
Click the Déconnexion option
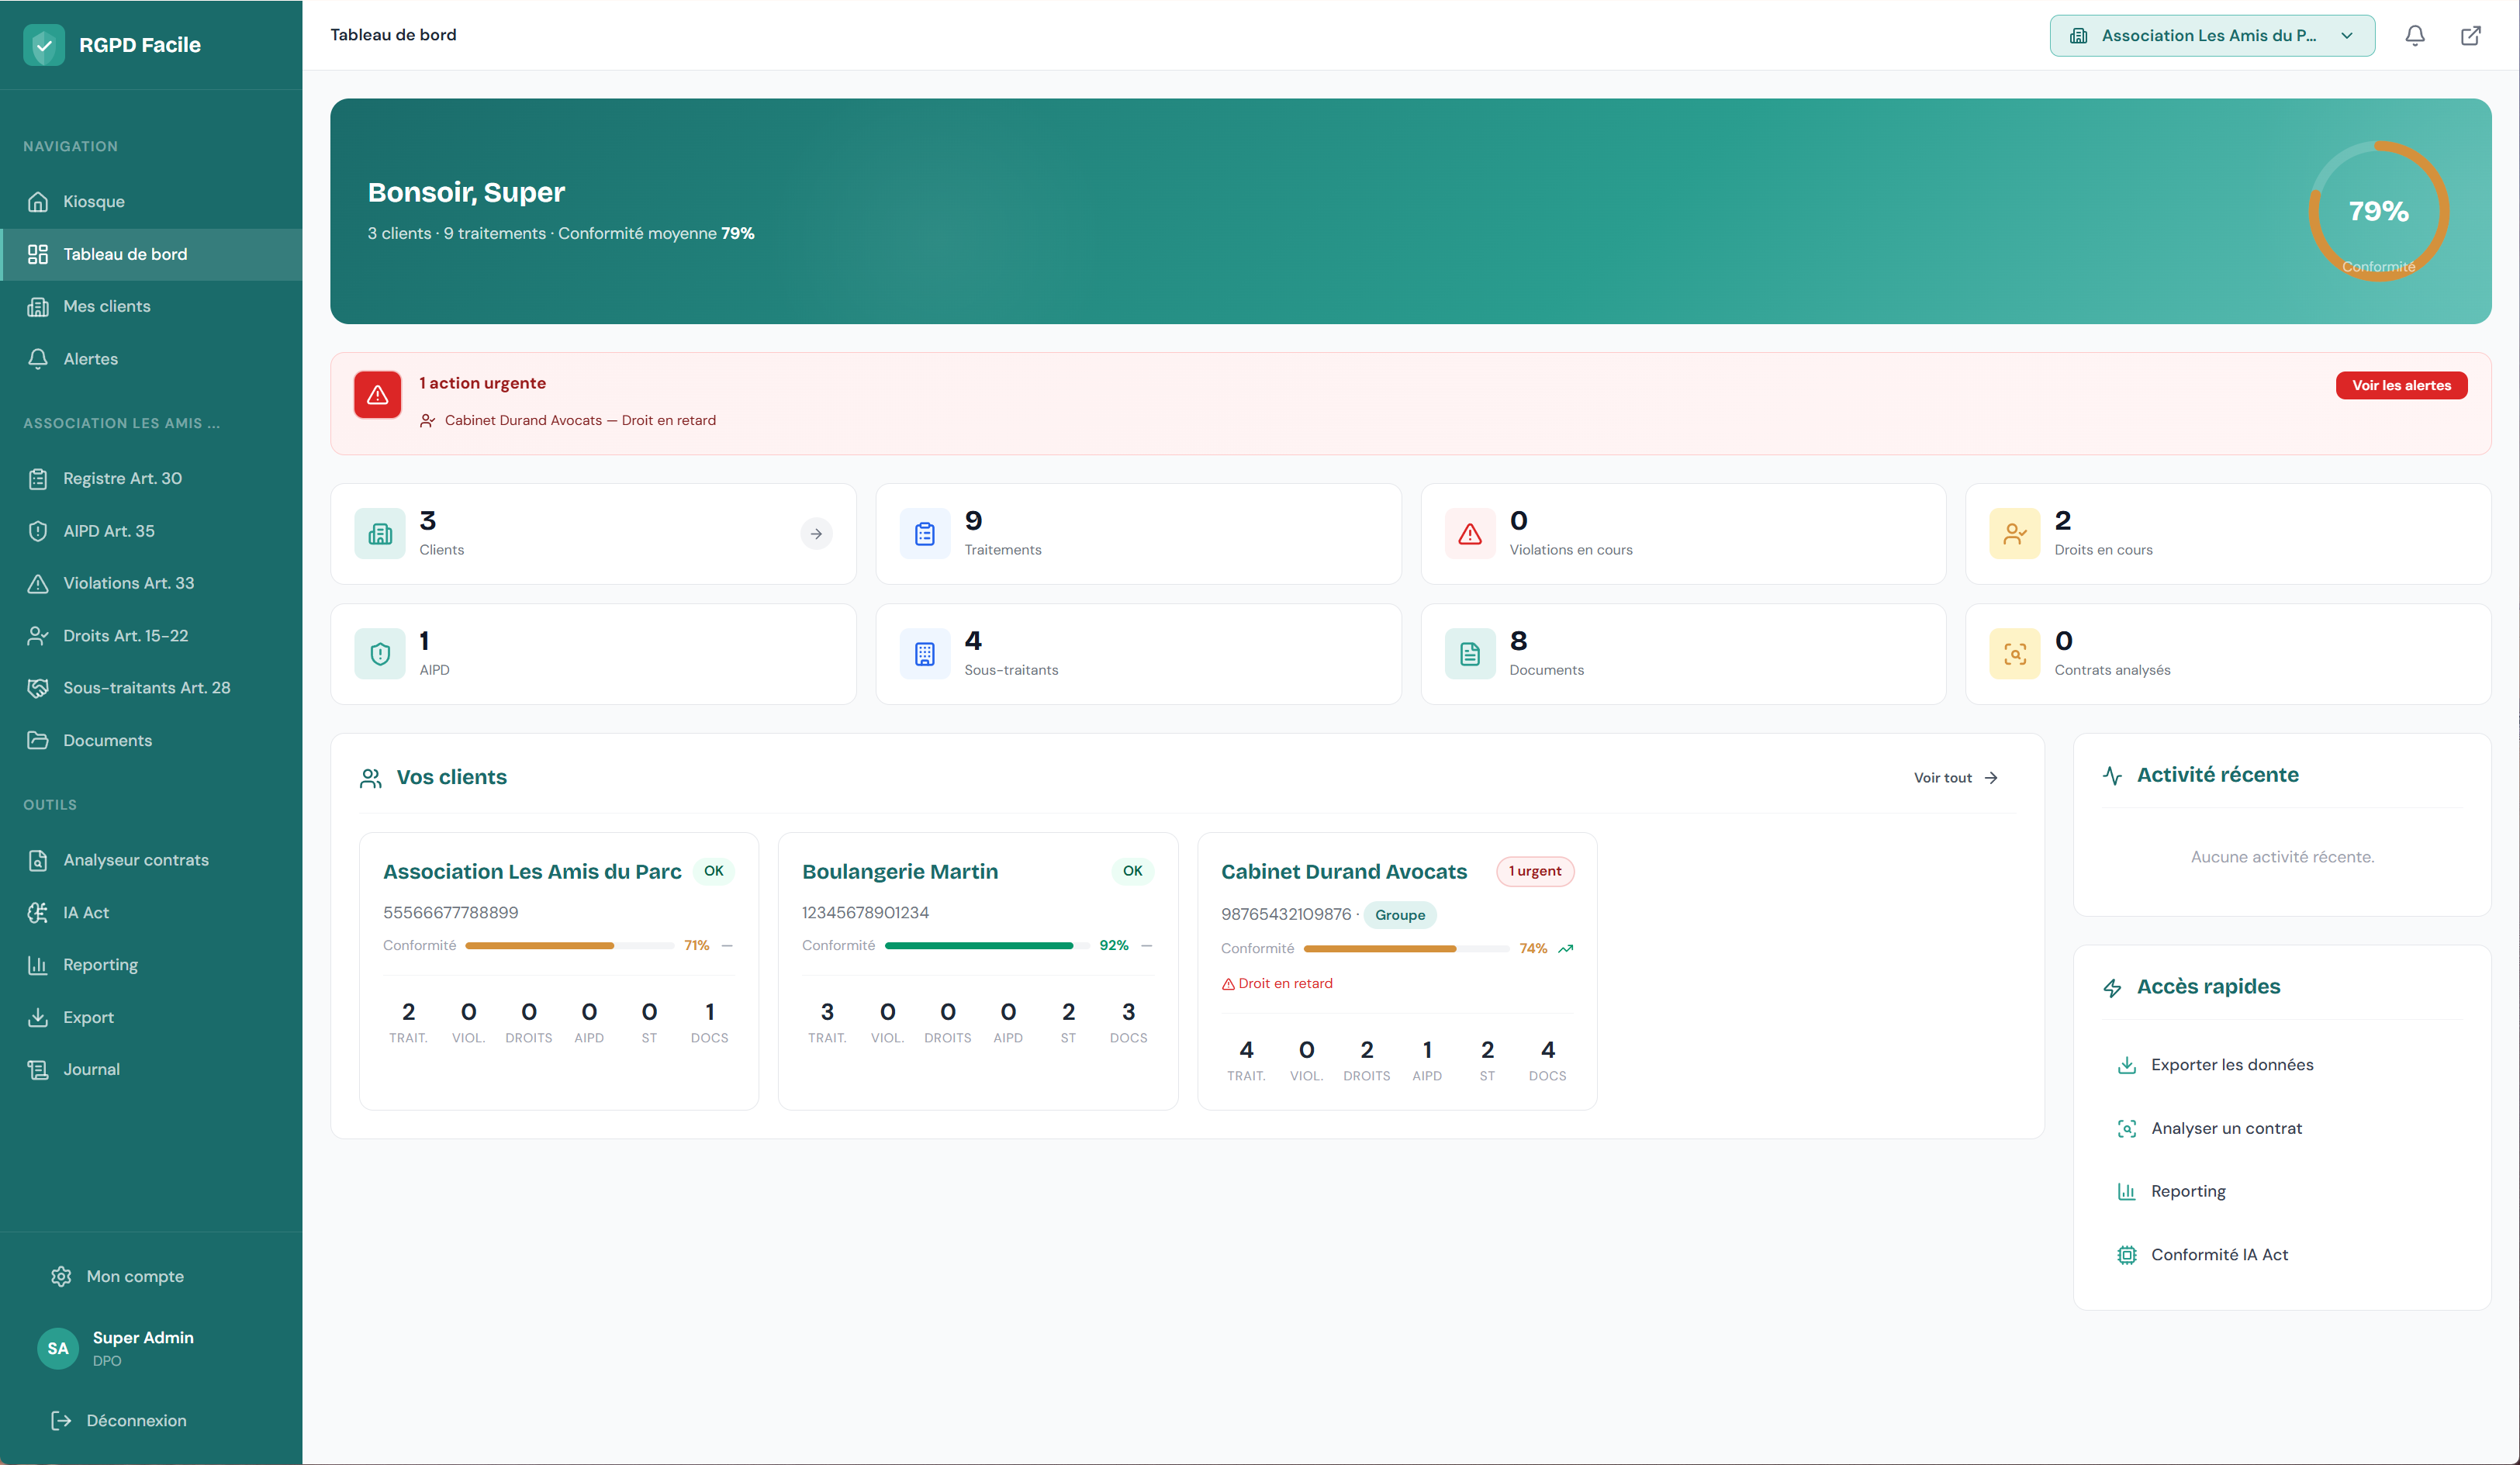pos(136,1420)
